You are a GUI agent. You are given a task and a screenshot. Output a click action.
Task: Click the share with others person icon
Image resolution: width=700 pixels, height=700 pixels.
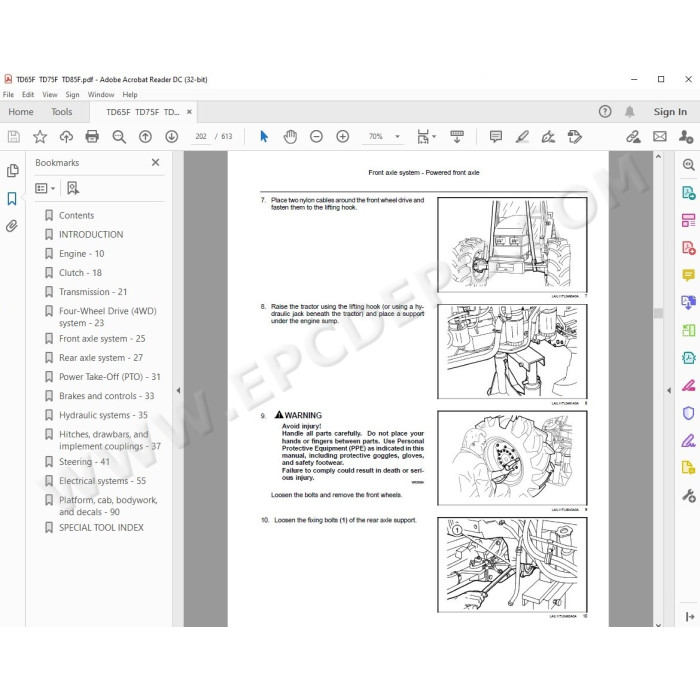click(x=686, y=137)
